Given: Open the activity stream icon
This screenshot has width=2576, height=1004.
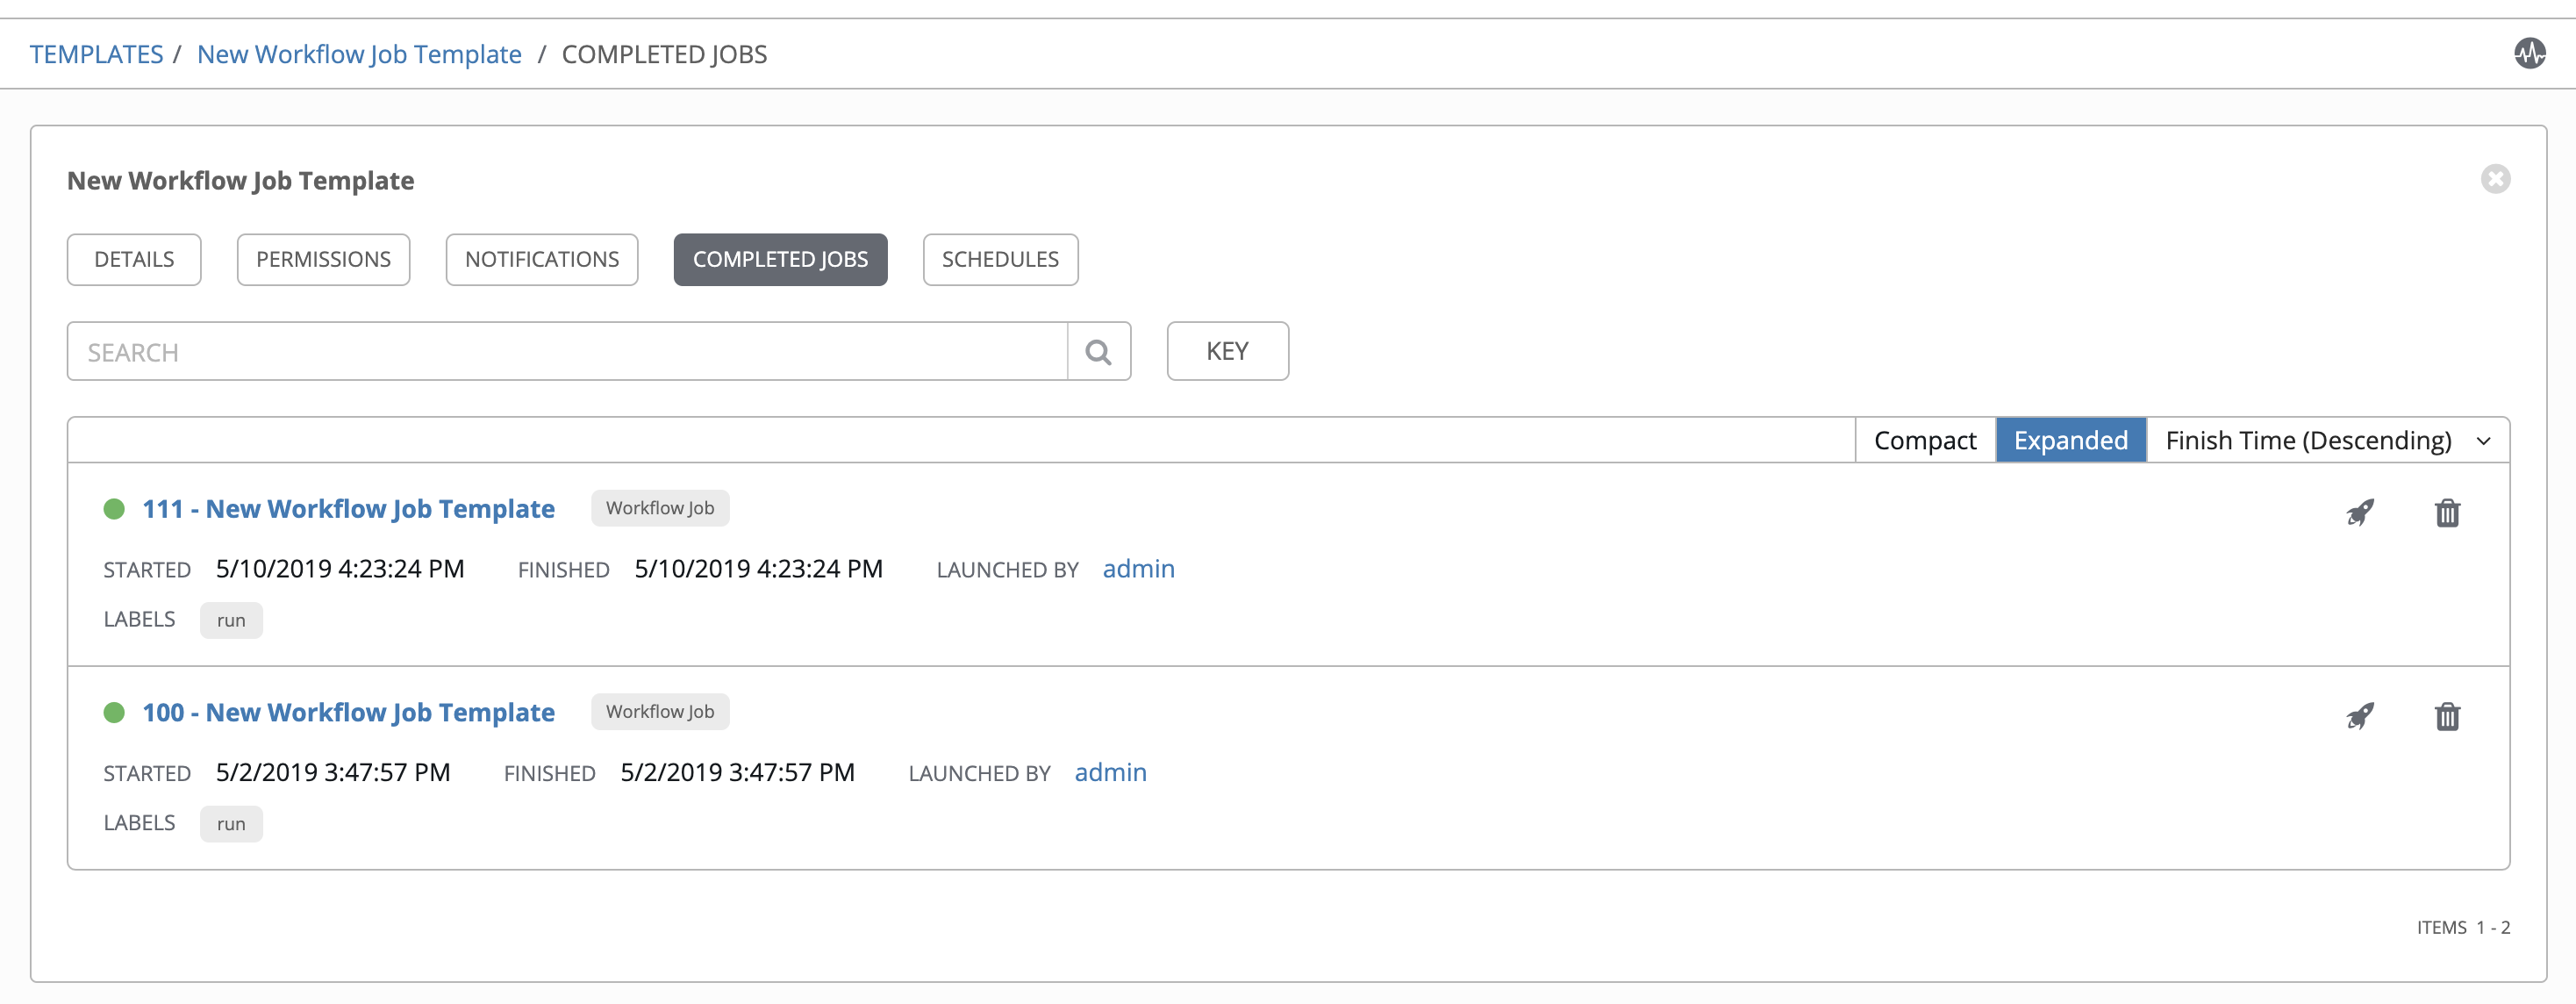Looking at the screenshot, I should [x=2529, y=54].
